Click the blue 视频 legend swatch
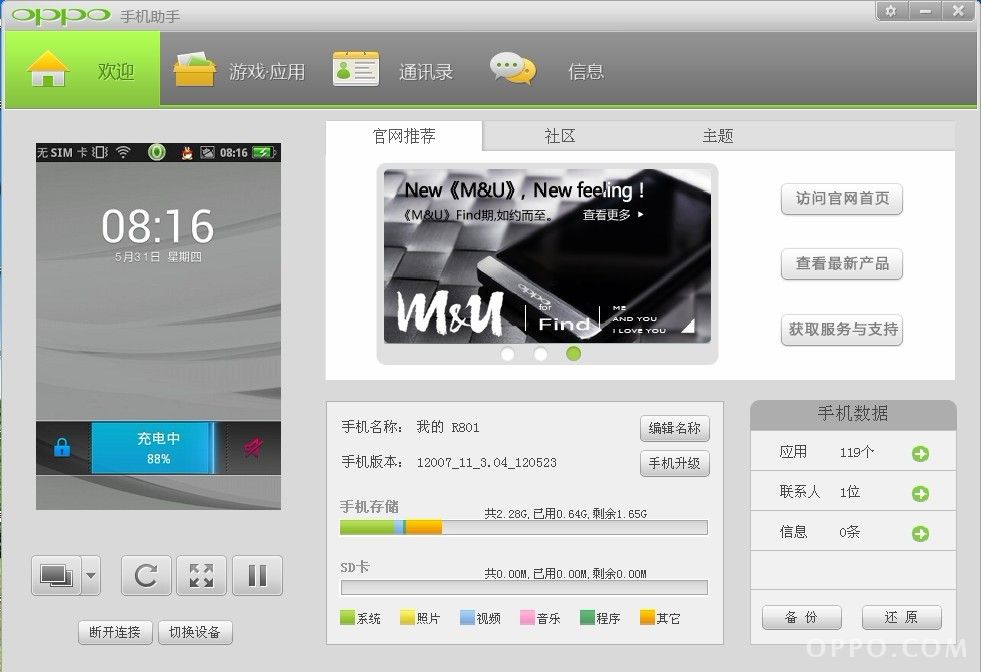The image size is (981, 672). (x=467, y=618)
